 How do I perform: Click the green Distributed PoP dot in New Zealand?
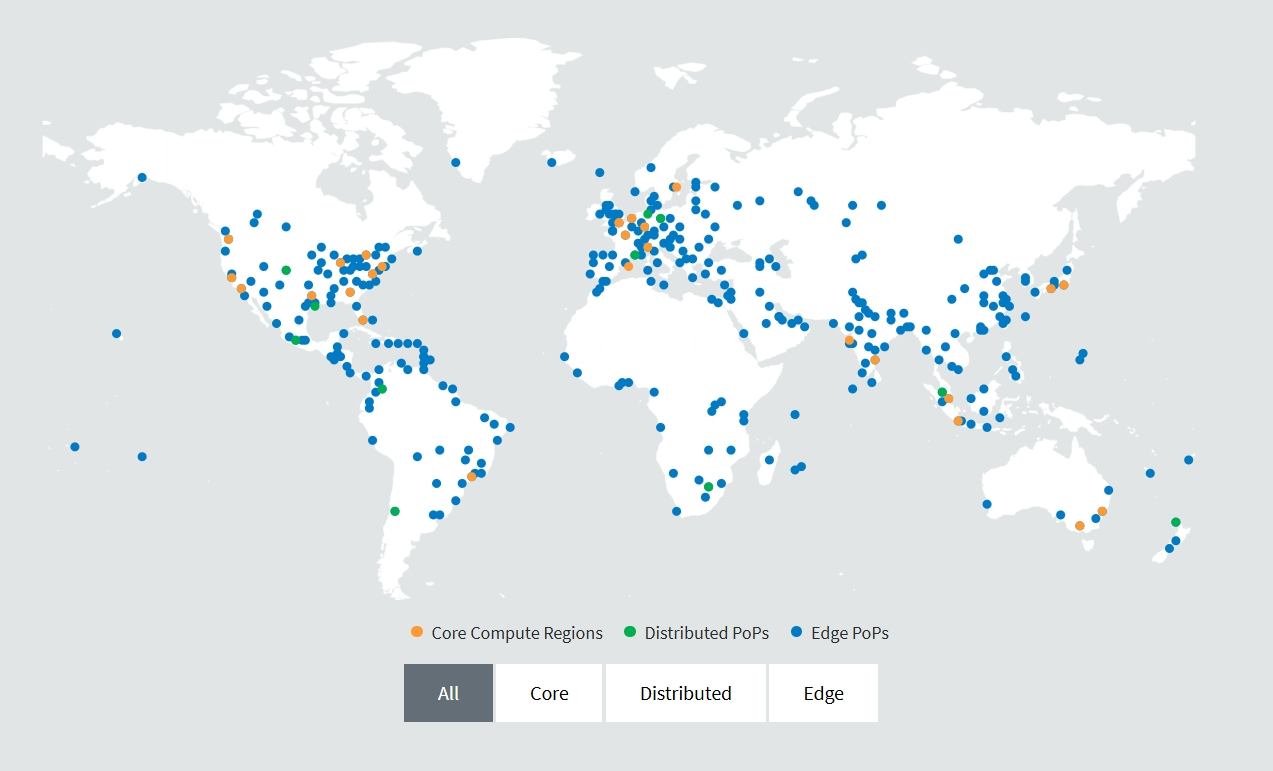coord(1176,522)
